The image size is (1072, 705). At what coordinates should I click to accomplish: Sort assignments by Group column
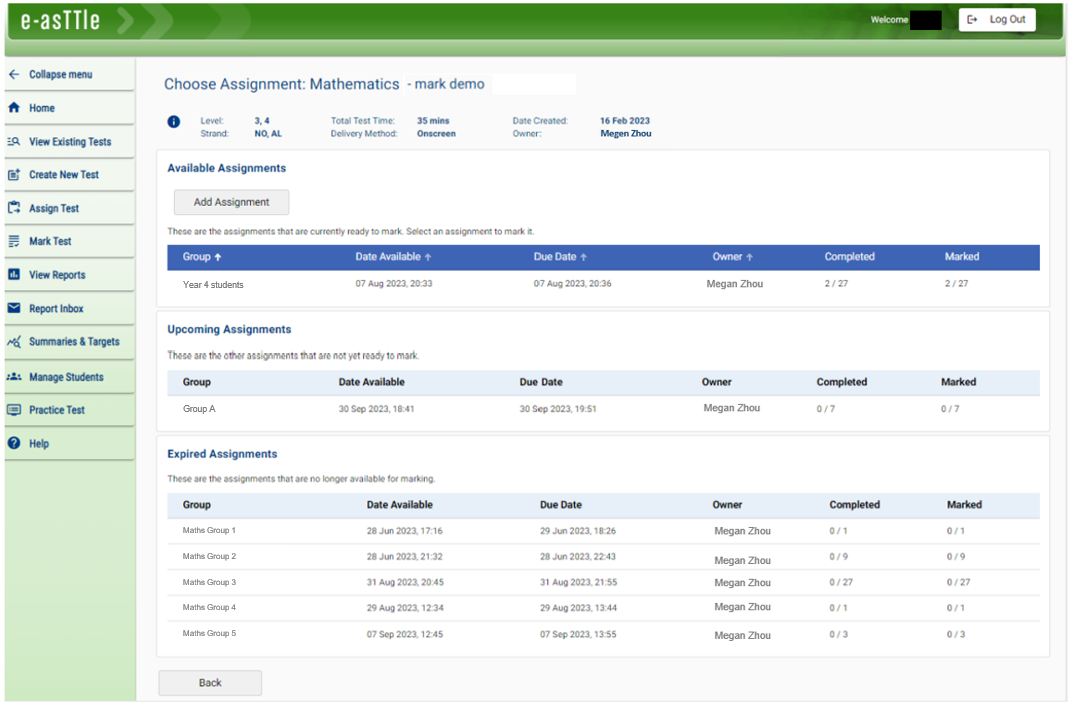(202, 257)
